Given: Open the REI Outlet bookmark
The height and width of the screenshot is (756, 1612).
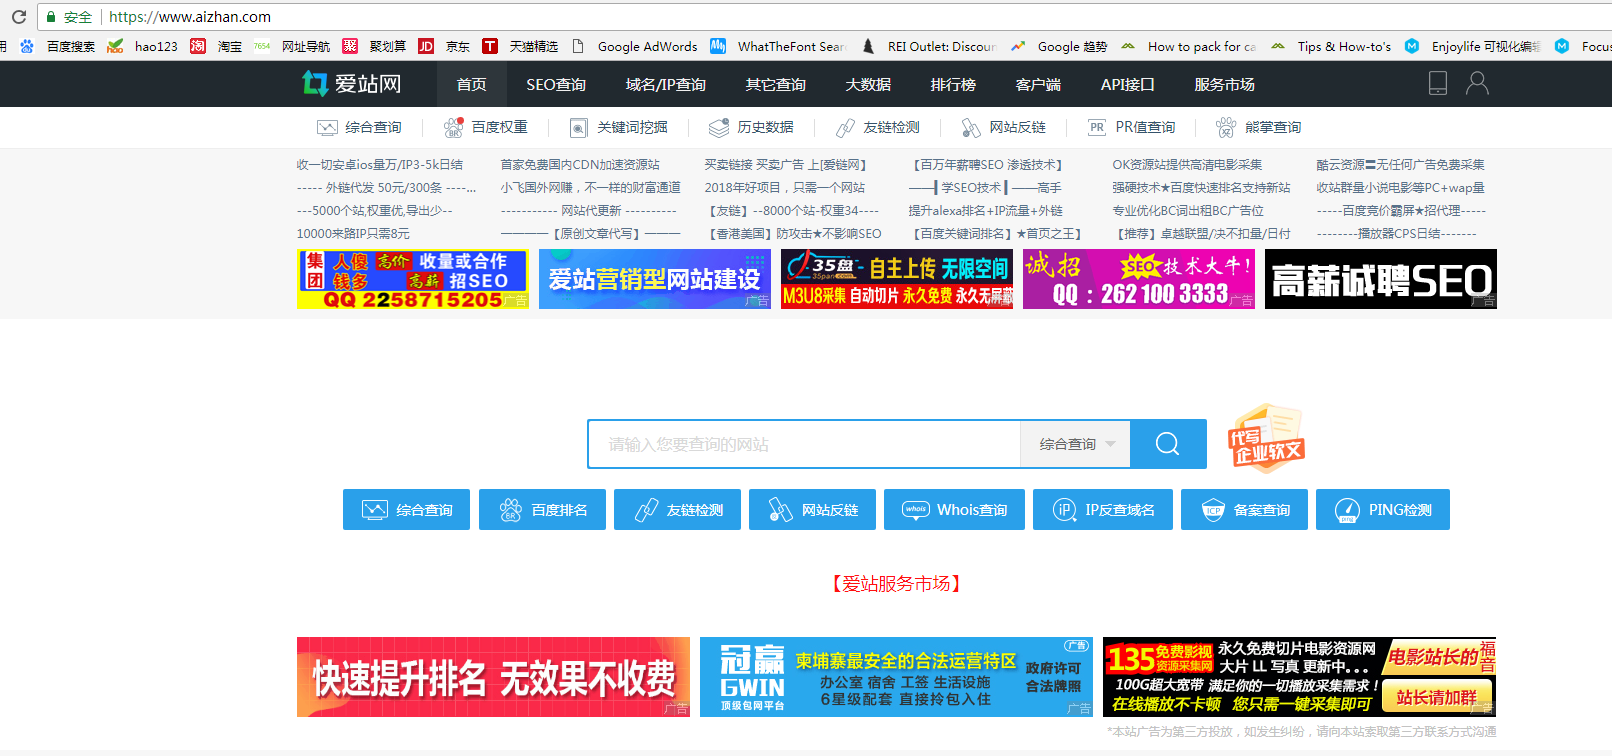Looking at the screenshot, I should [929, 46].
